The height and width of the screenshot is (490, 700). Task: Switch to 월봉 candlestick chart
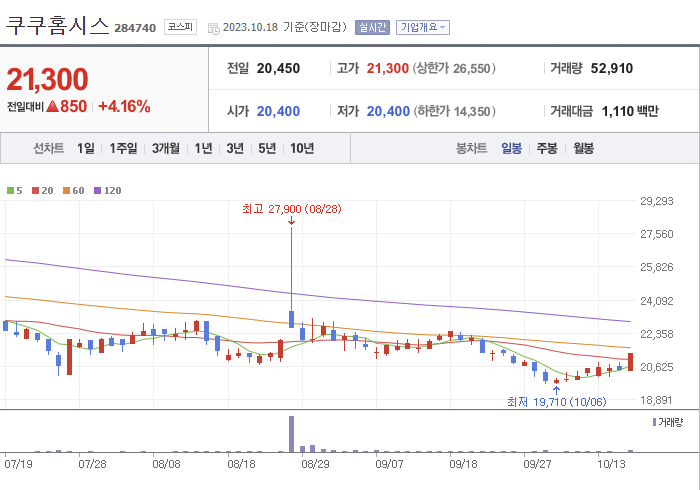(x=583, y=148)
